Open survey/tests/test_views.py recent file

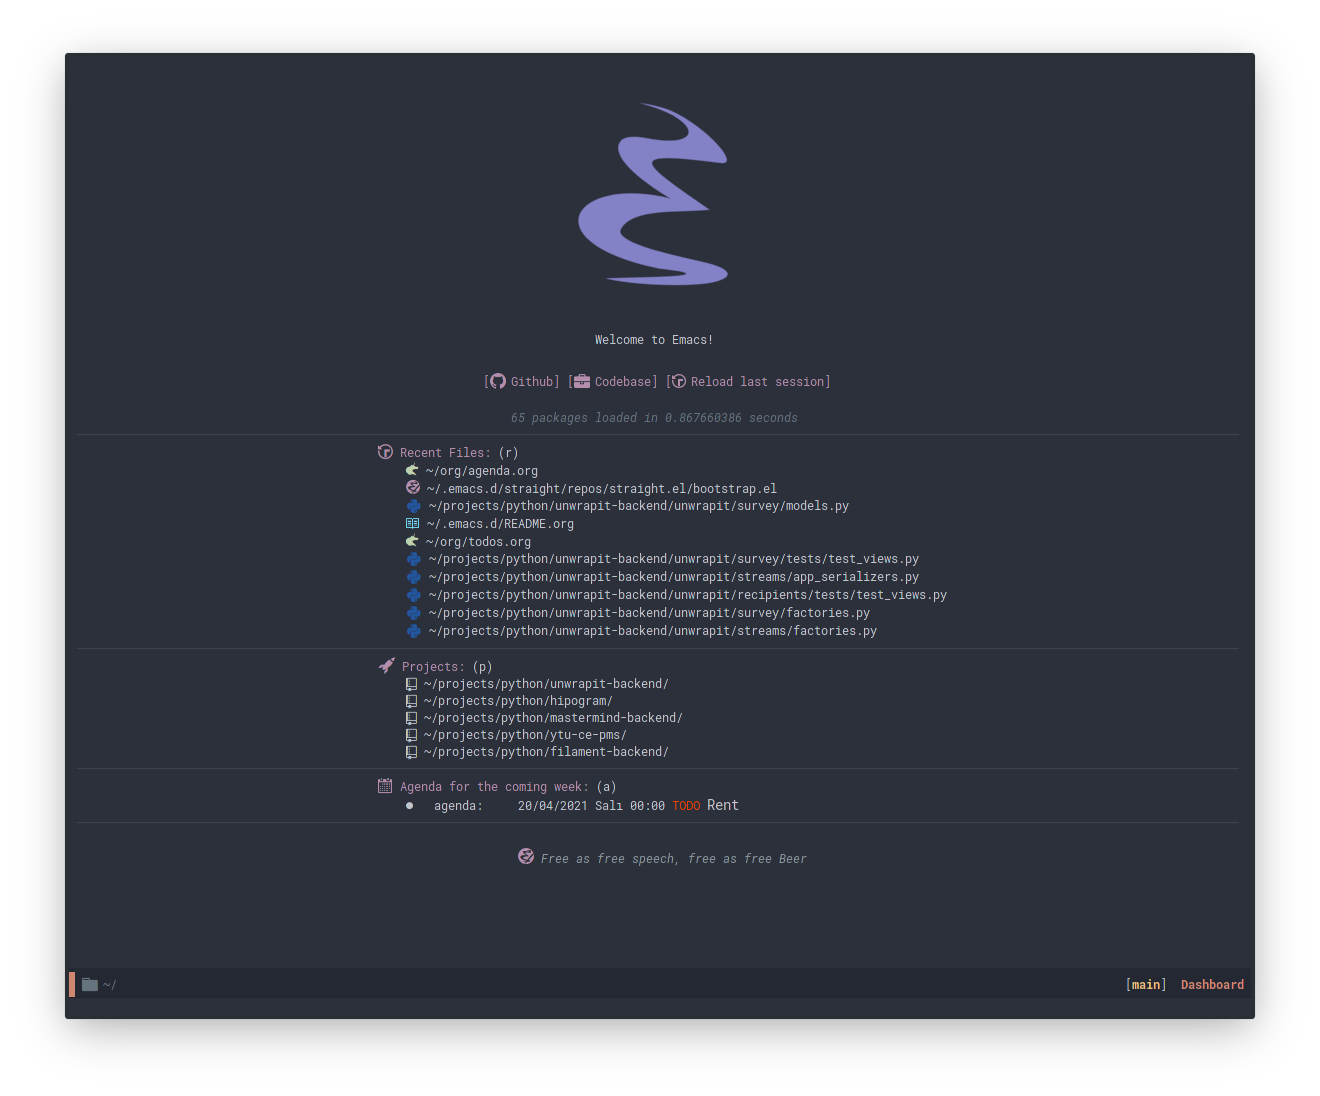click(674, 559)
